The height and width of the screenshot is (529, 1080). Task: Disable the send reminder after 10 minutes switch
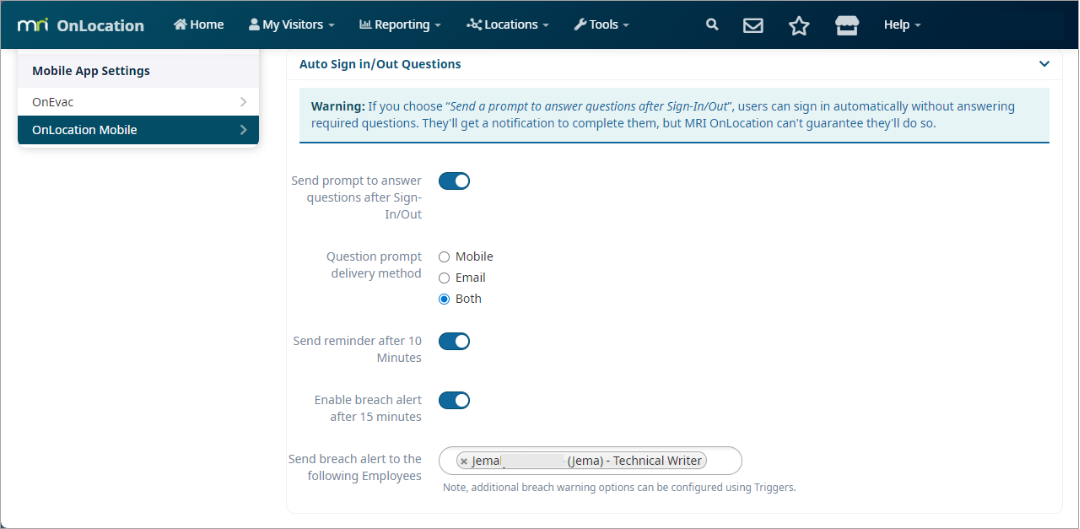(x=454, y=341)
